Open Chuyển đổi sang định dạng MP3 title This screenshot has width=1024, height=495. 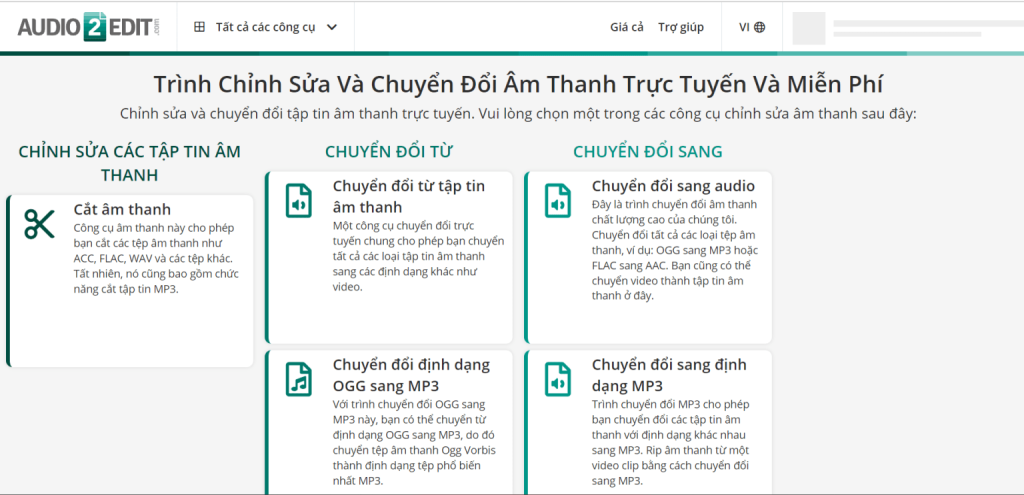tap(669, 374)
